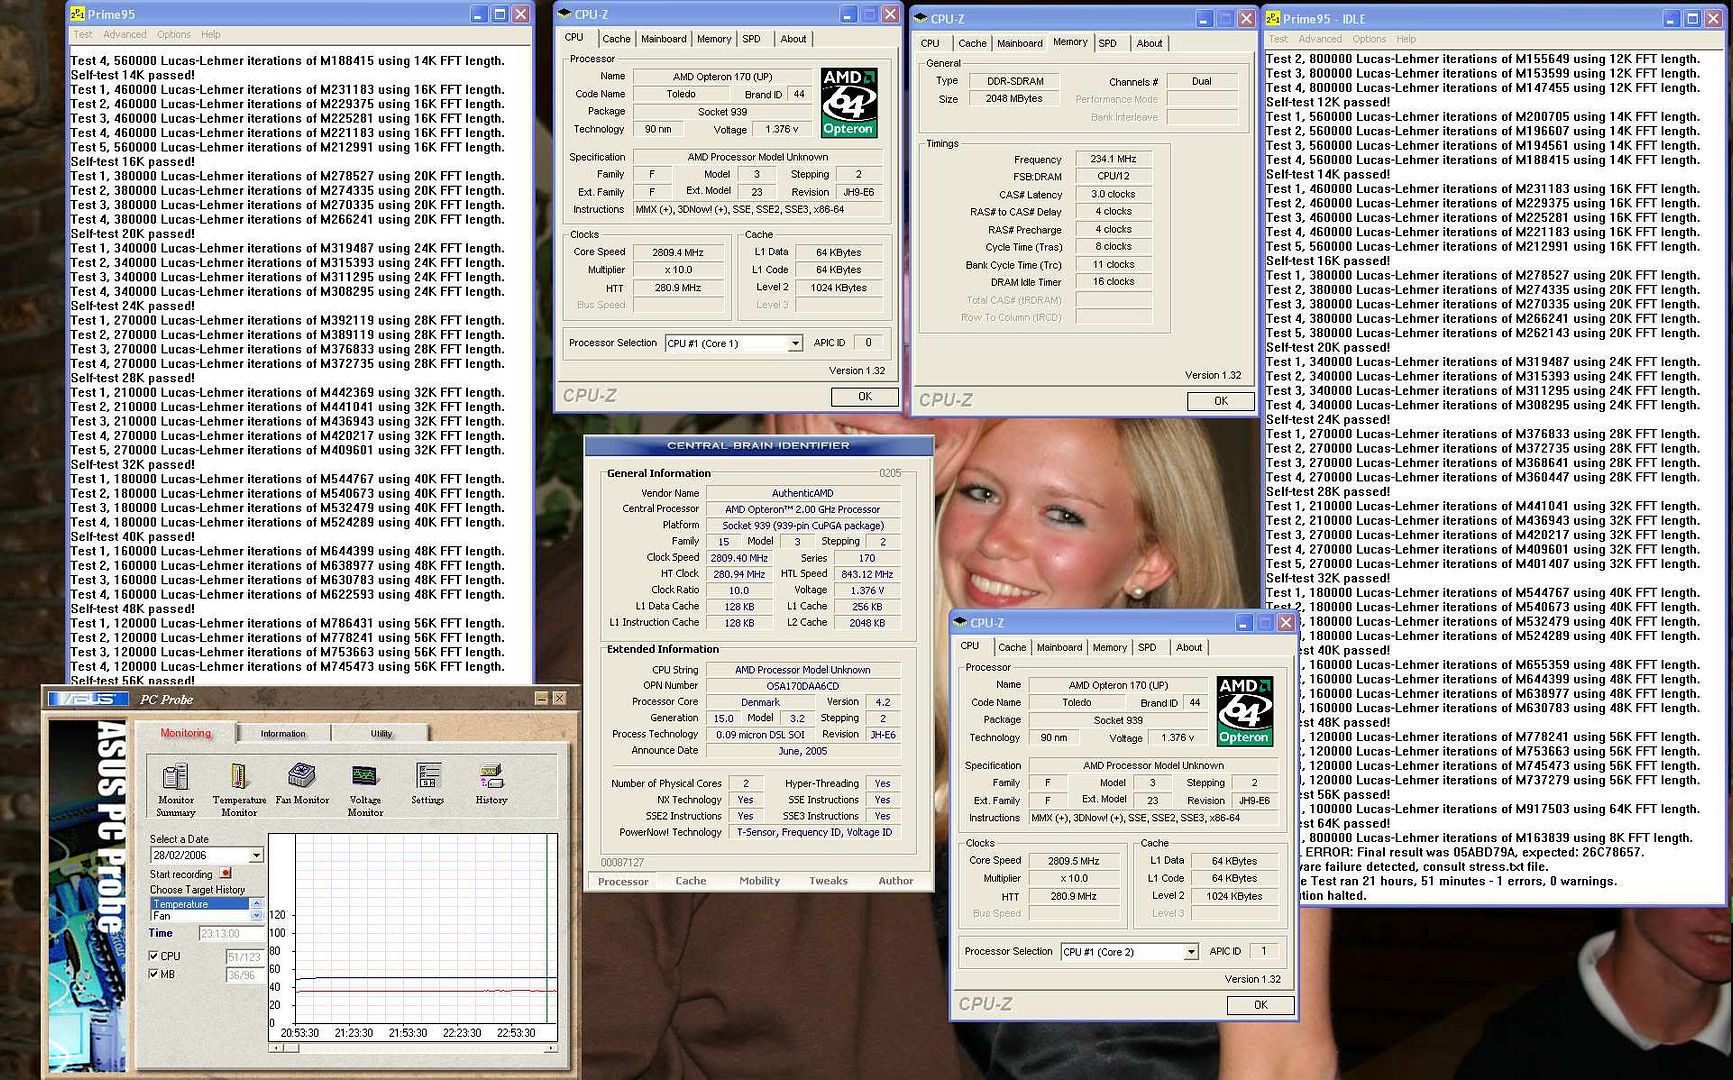Screen dimensions: 1733x1080
Task: Click the CPU value field 51/123
Action: pyautogui.click(x=244, y=957)
